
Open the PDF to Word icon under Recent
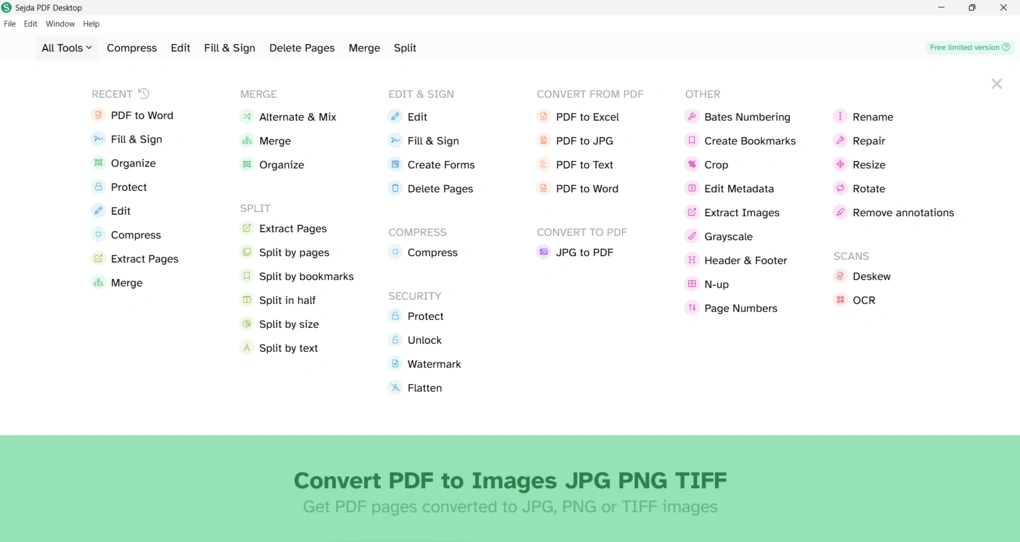point(98,115)
